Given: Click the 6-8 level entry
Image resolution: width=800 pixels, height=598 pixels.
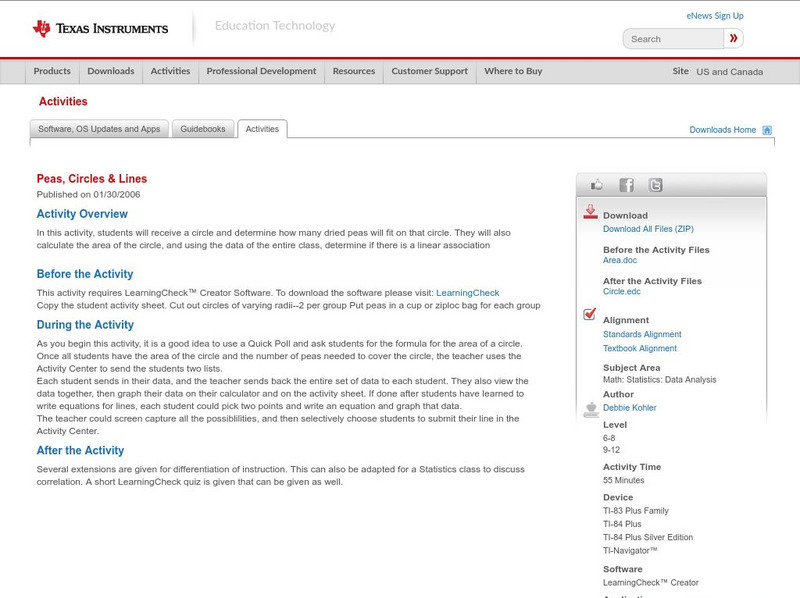Looking at the screenshot, I should coord(609,438).
